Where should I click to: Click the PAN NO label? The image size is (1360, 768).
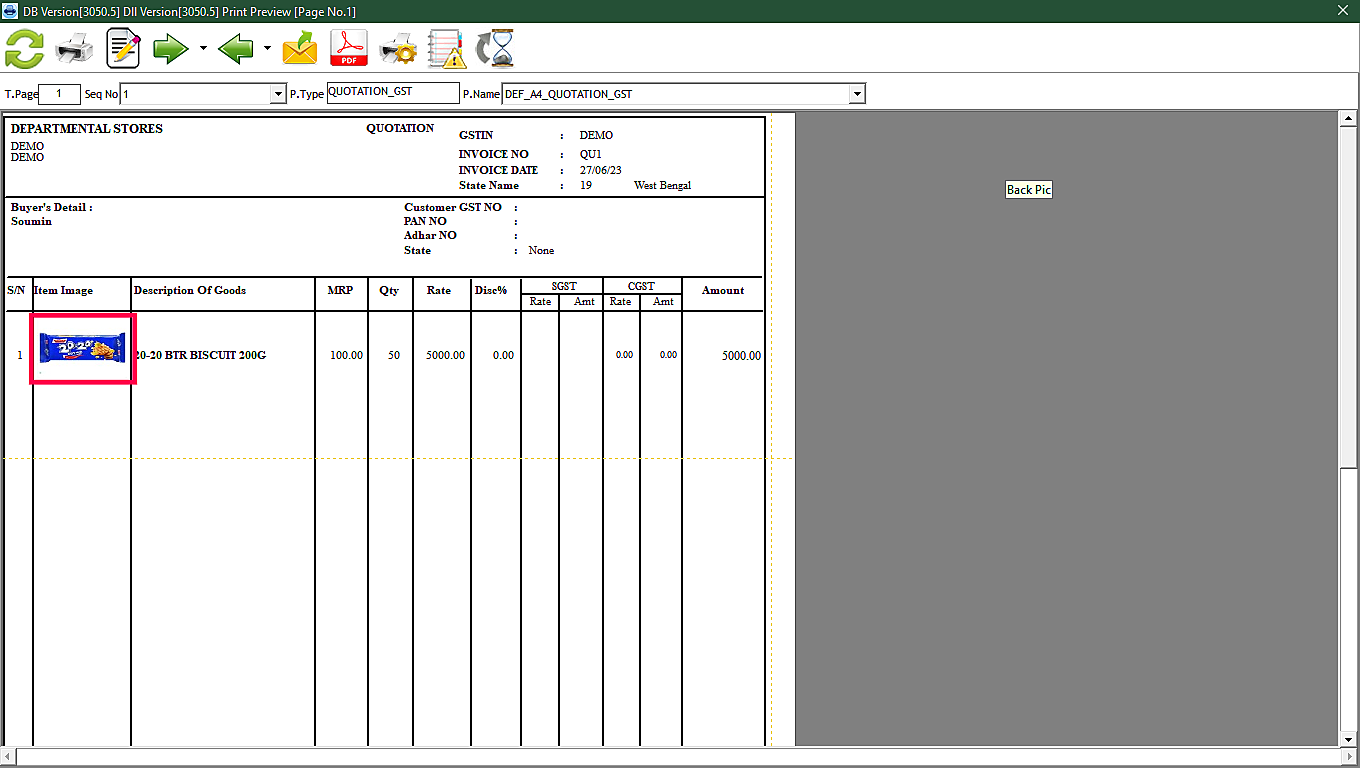(x=425, y=221)
